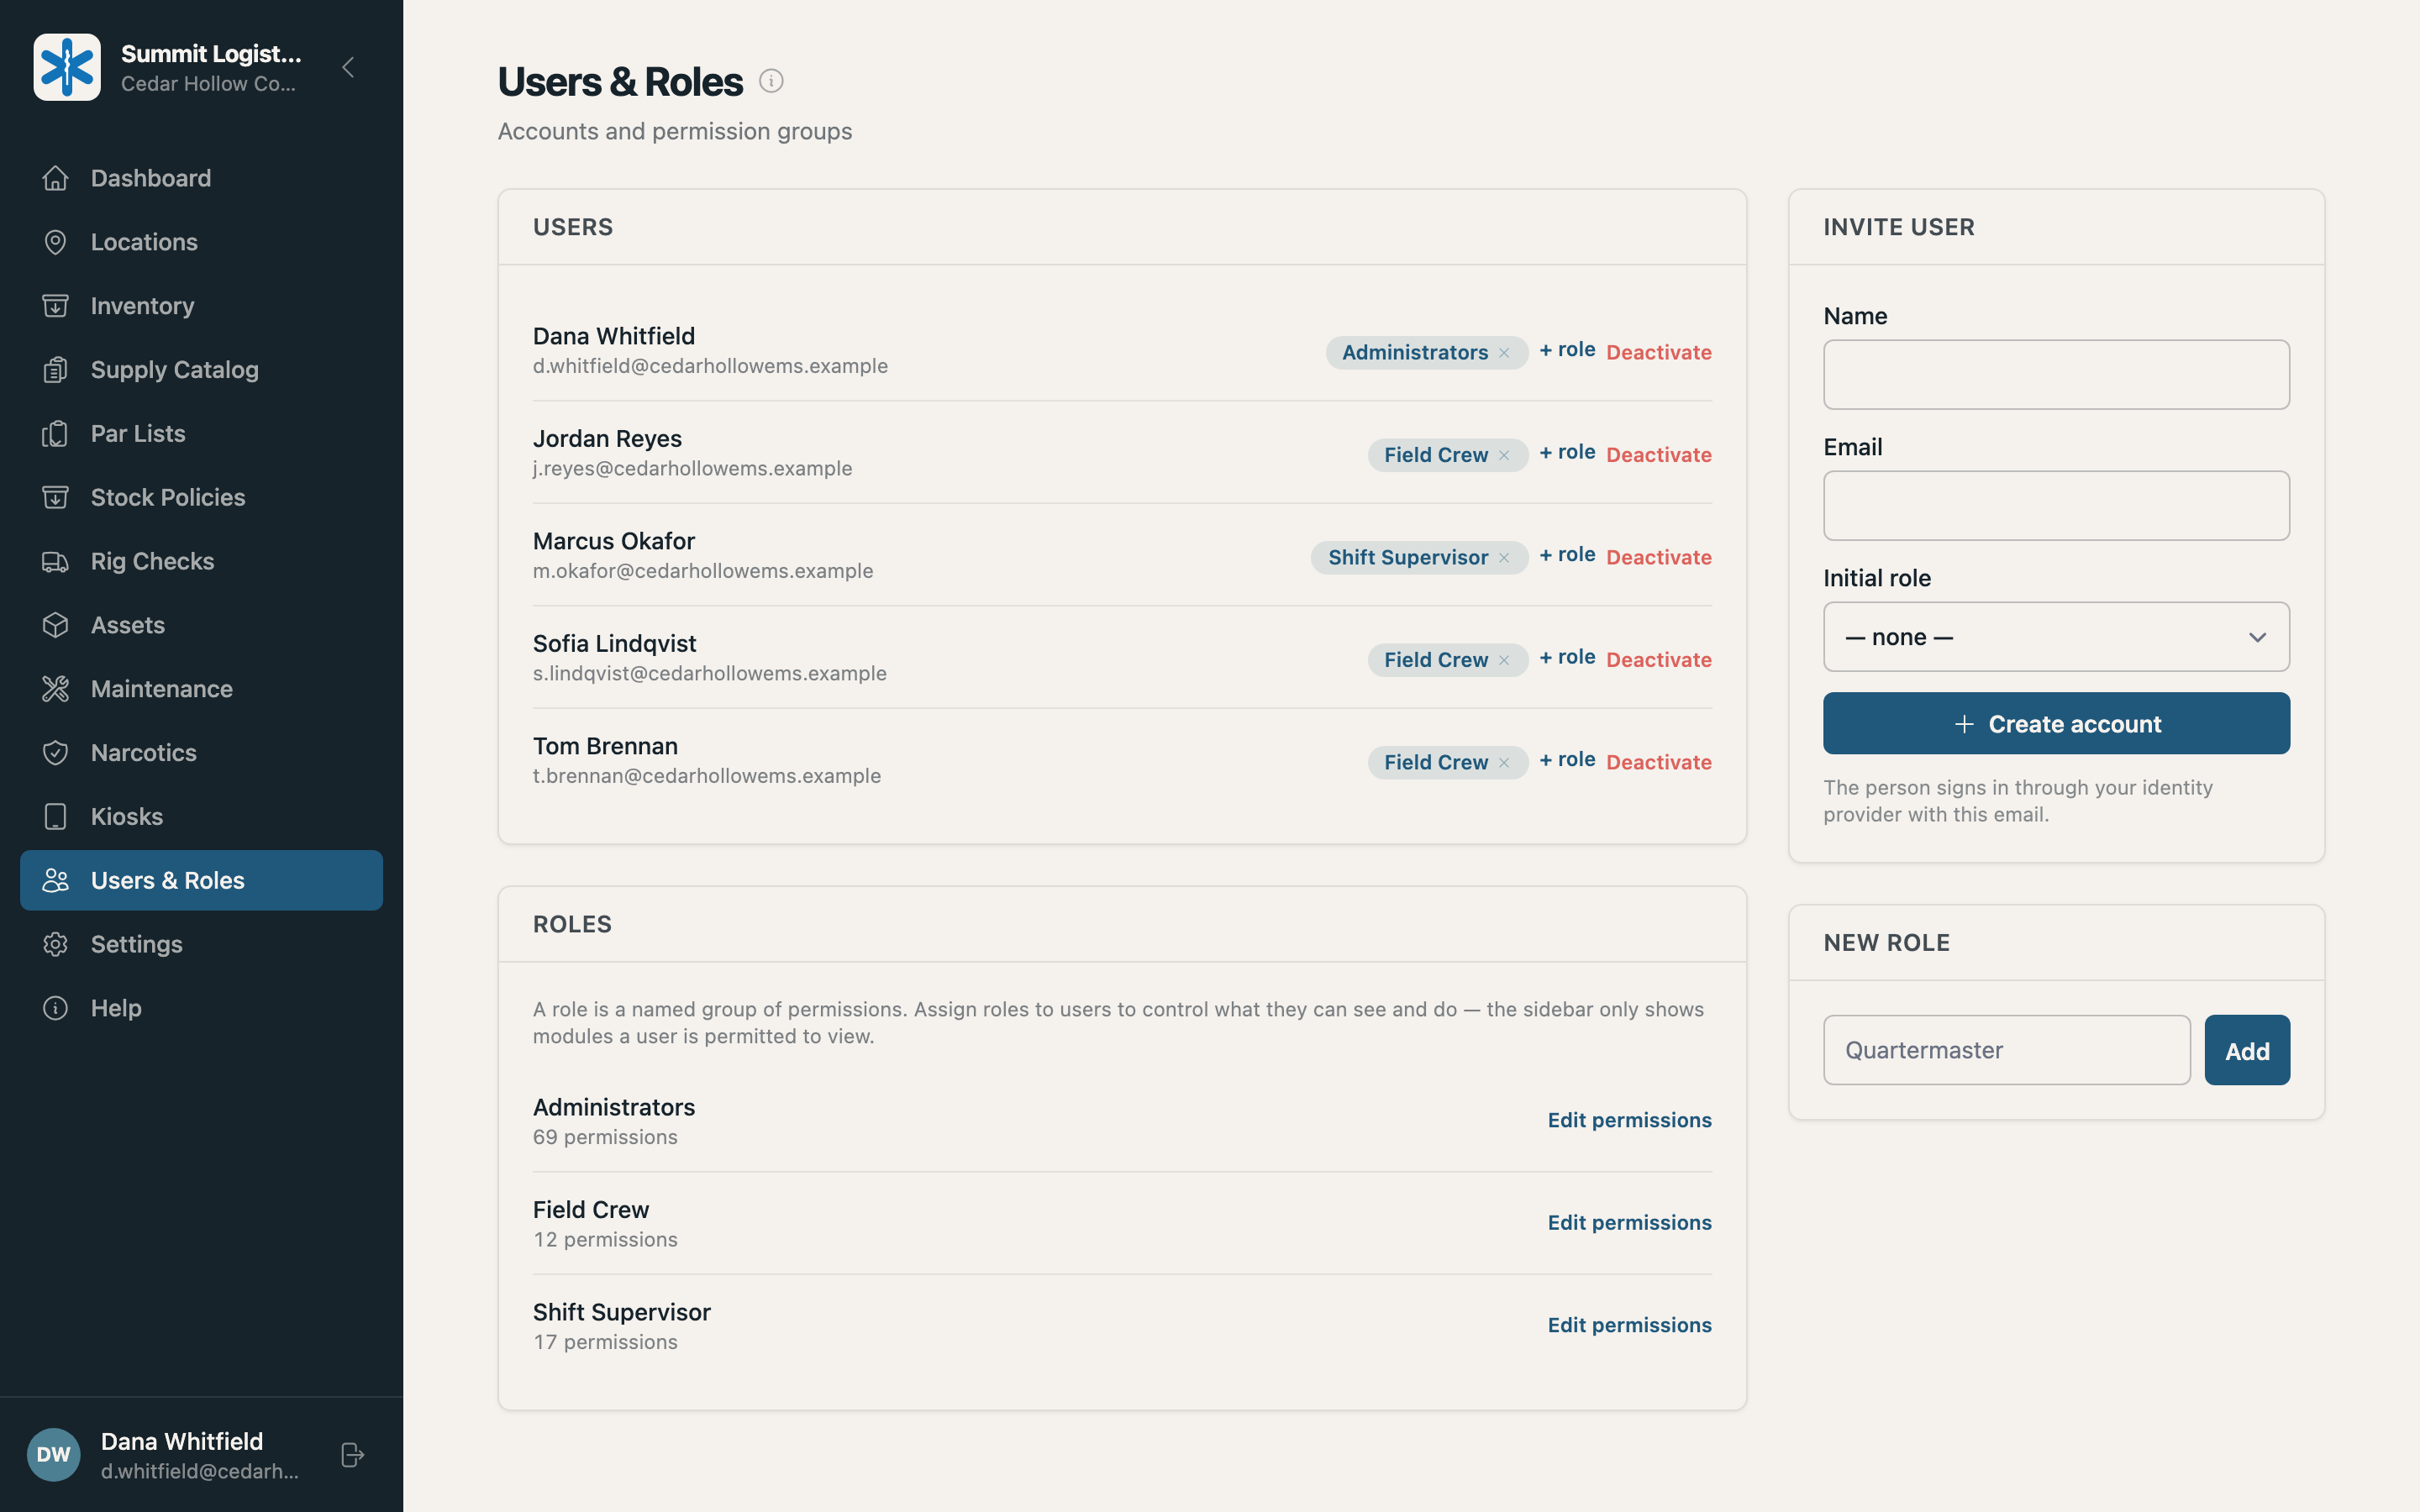Deactivate Sofia Lindqvist's account
Image resolution: width=2420 pixels, height=1512 pixels.
[1659, 660]
